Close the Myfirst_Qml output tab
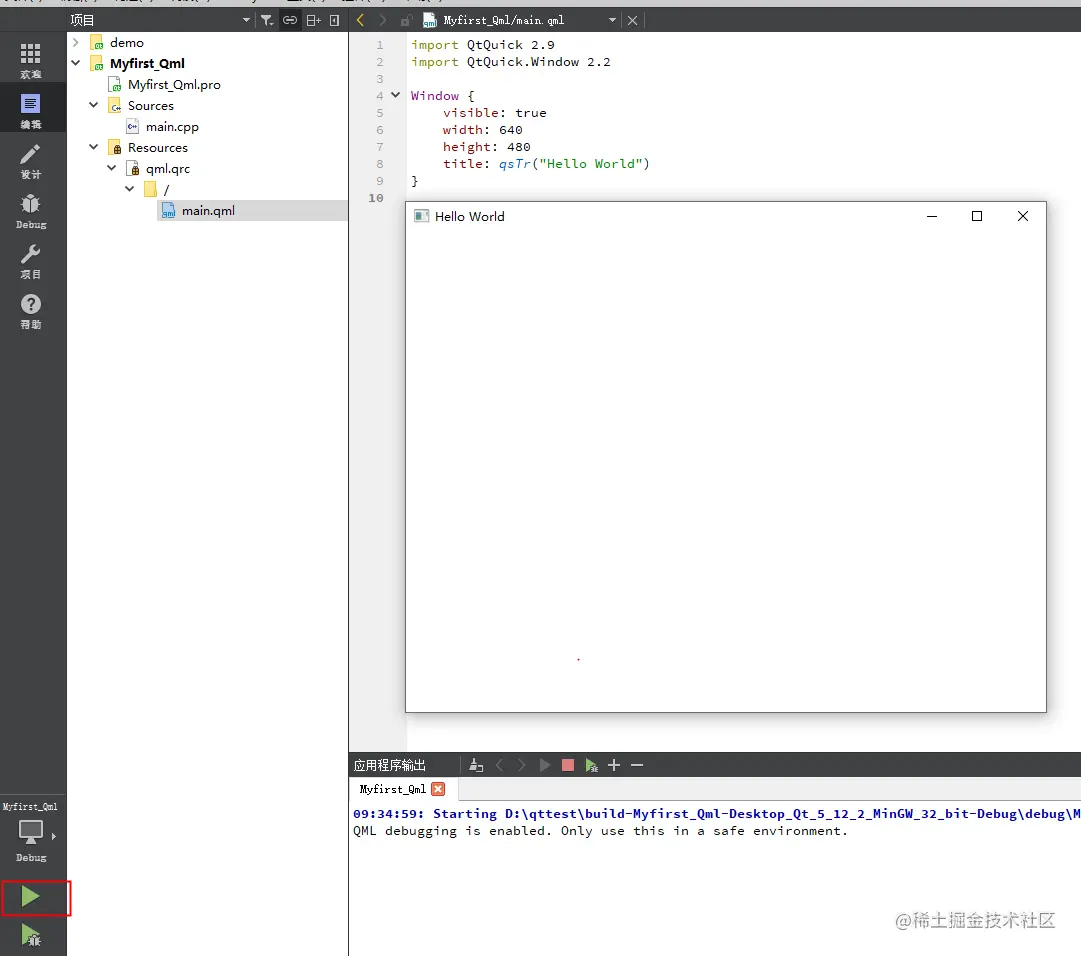The height and width of the screenshot is (956, 1081). [438, 789]
